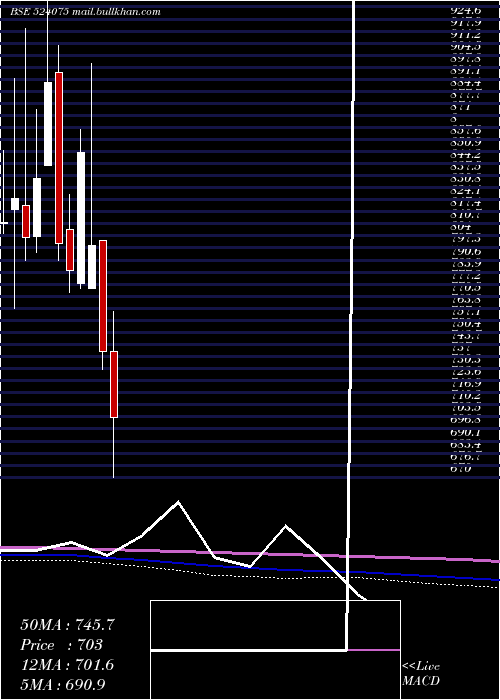This screenshot has height=700, width=500.
Task: Click the 710.2 price axis label
Action: [x=466, y=396]
